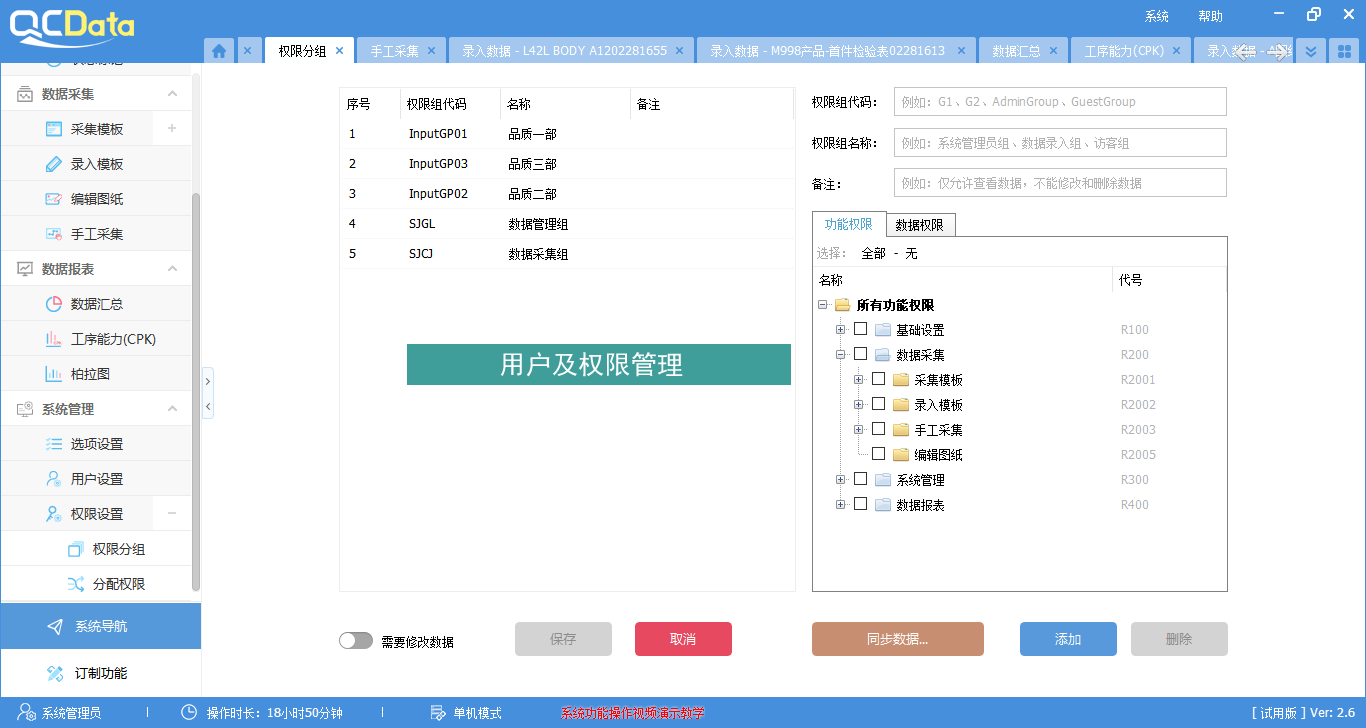Image resolution: width=1366 pixels, height=728 pixels.
Task: Click the apps grid icon top right
Action: point(1344,49)
